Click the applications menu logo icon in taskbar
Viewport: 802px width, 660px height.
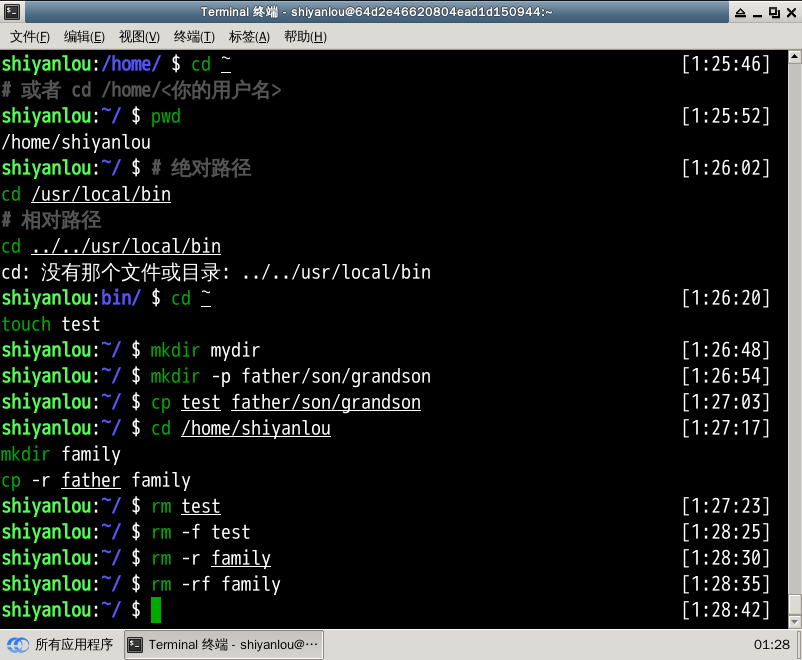[17, 645]
